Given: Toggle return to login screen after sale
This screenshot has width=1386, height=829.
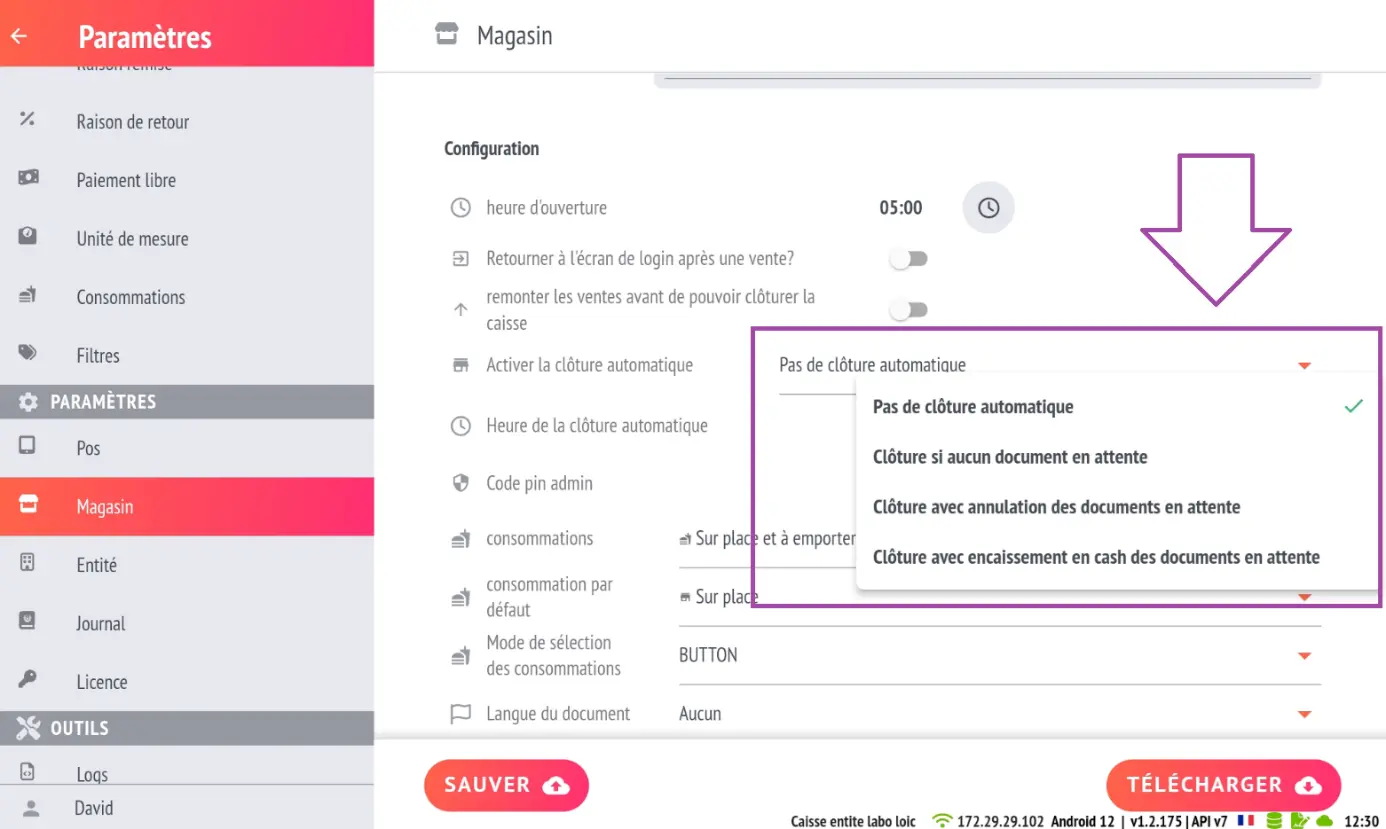Looking at the screenshot, I should coord(909,259).
